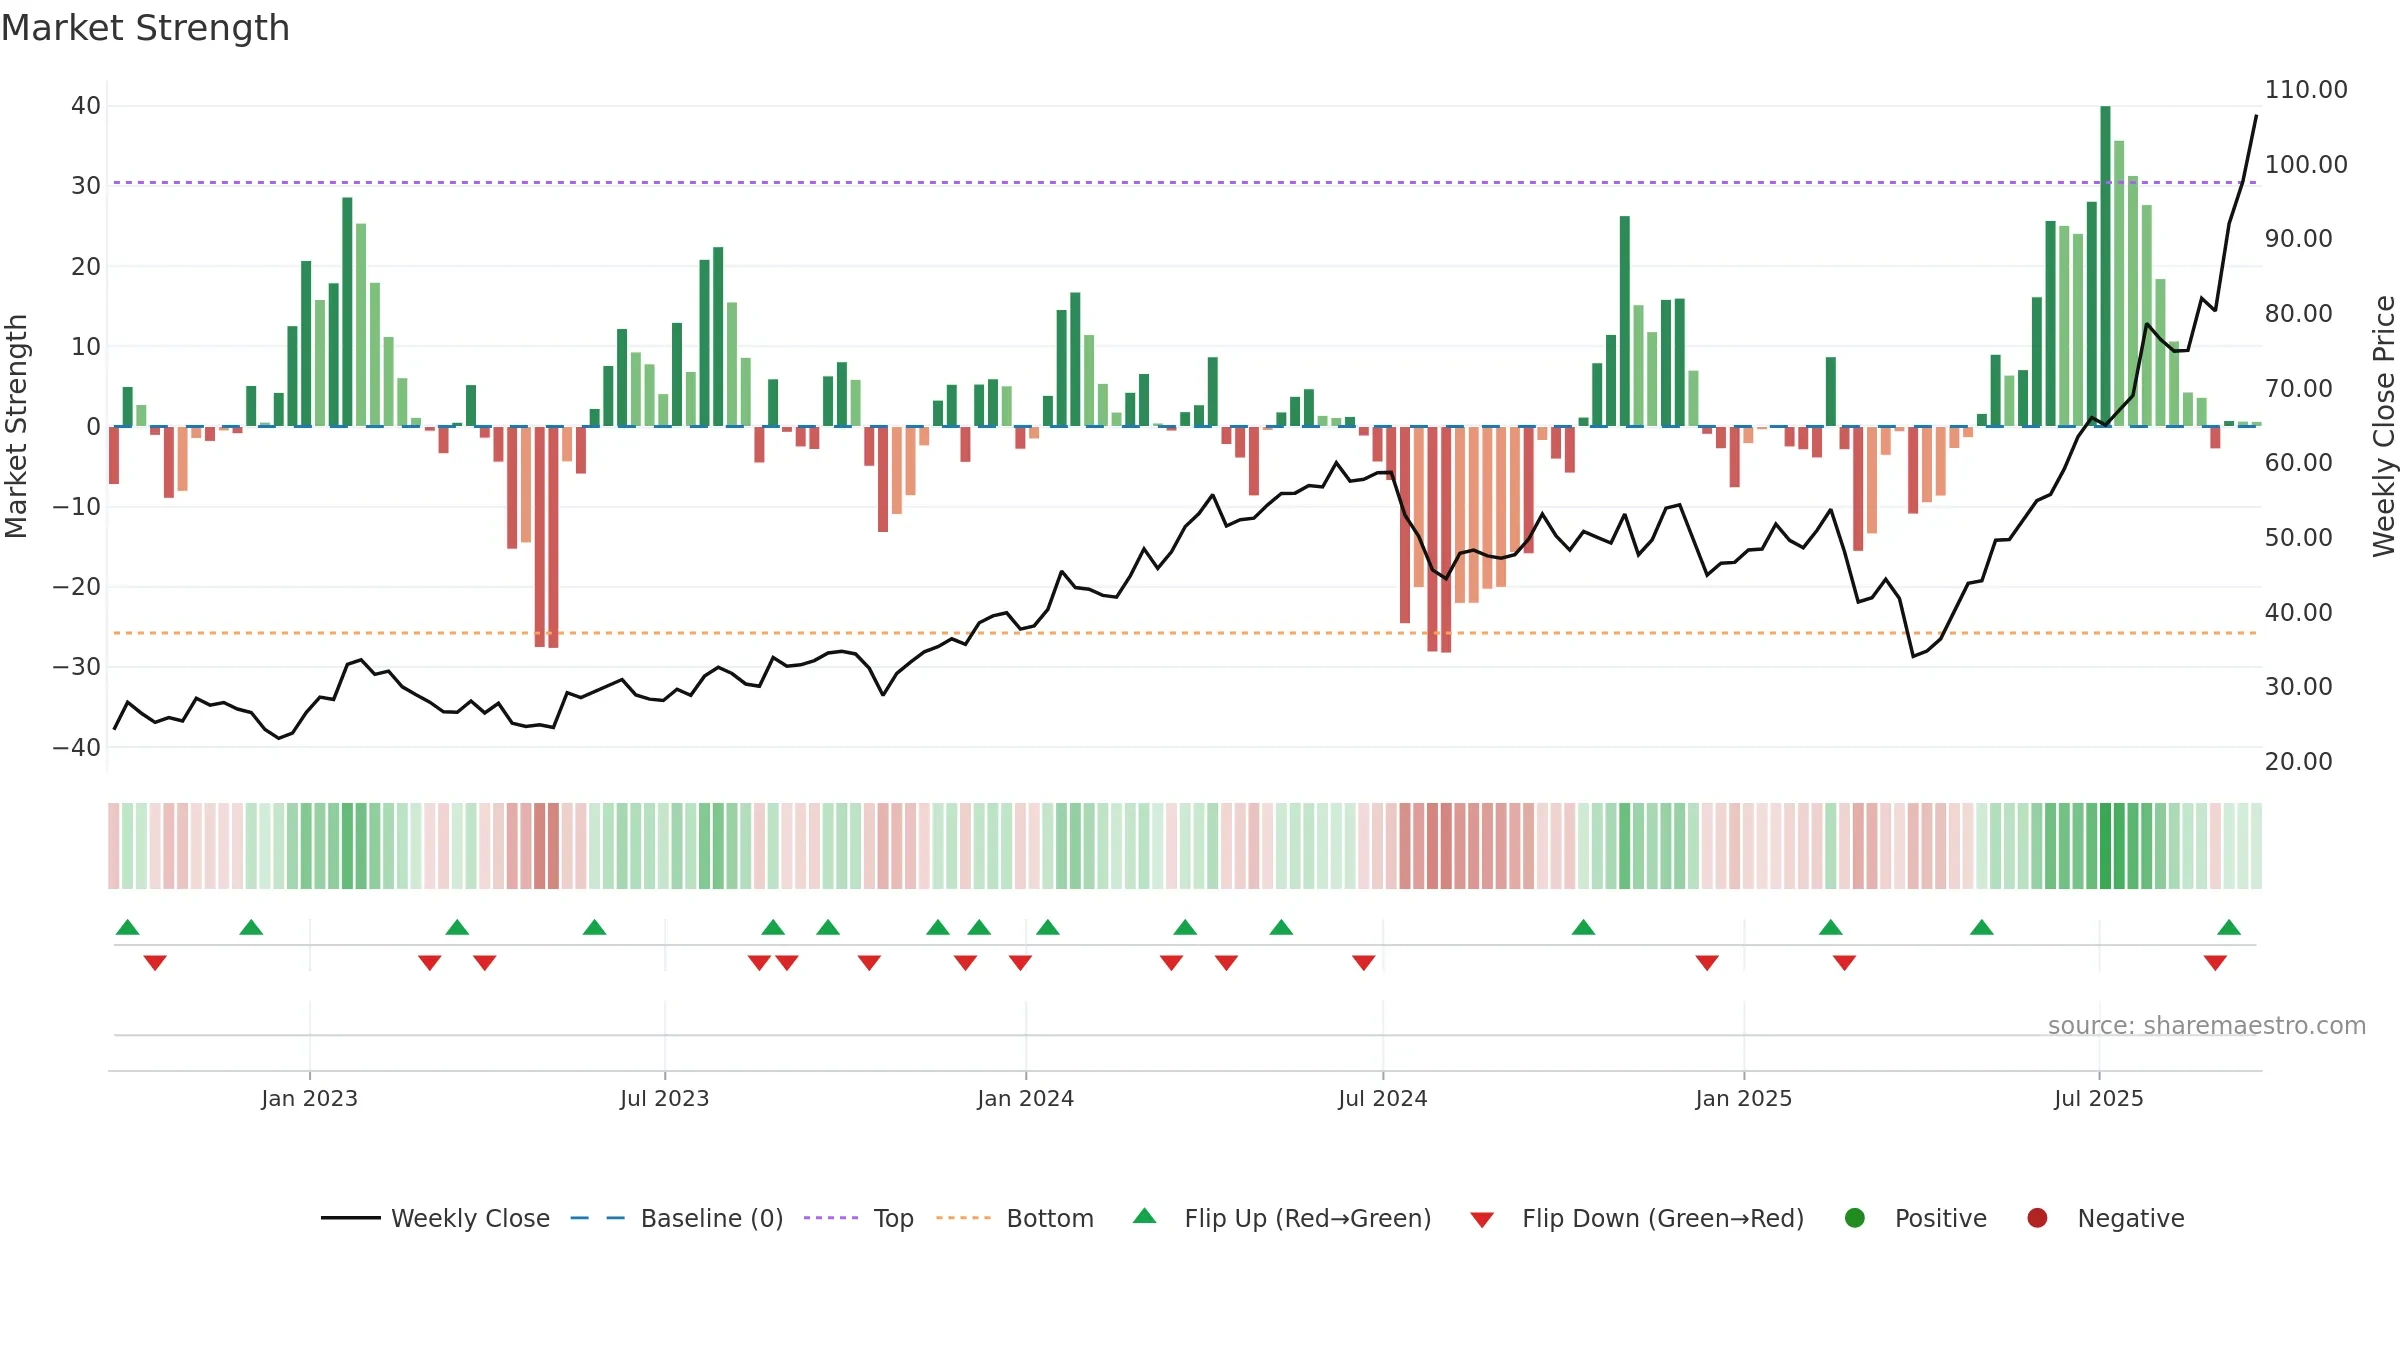Click the 40 market strength axis label
This screenshot has width=2400, height=1350.
click(86, 106)
